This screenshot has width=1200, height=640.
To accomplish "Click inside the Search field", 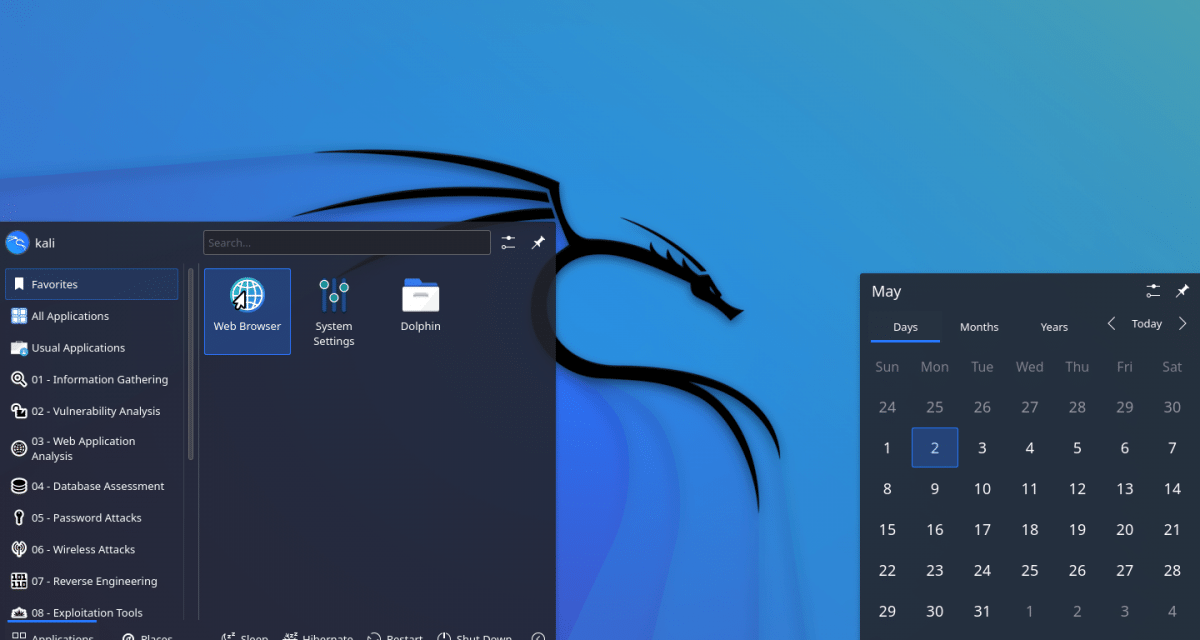I will click(346, 241).
